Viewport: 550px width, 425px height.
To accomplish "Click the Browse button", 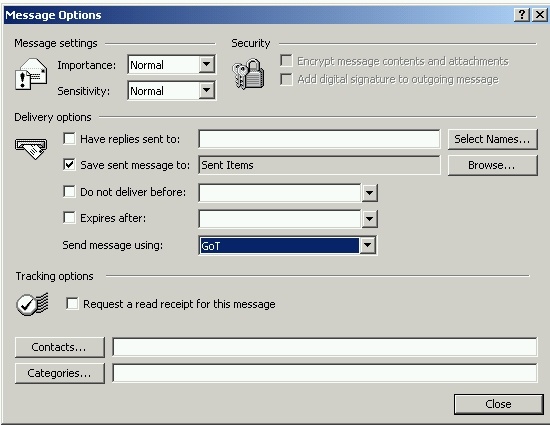I will pyautogui.click(x=492, y=165).
